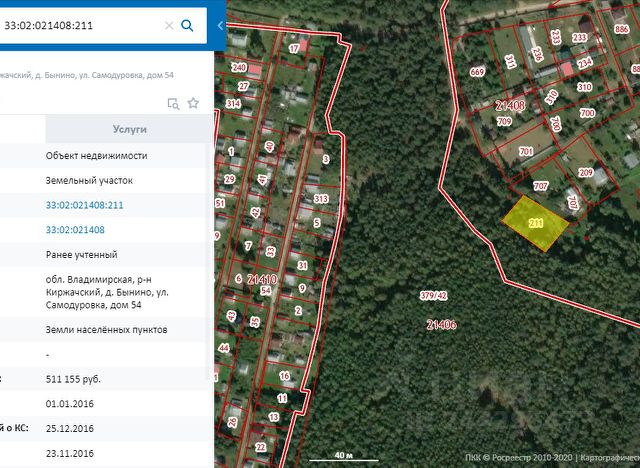Click the zoom-to-object icon
The height and width of the screenshot is (468, 640).
[x=173, y=102]
